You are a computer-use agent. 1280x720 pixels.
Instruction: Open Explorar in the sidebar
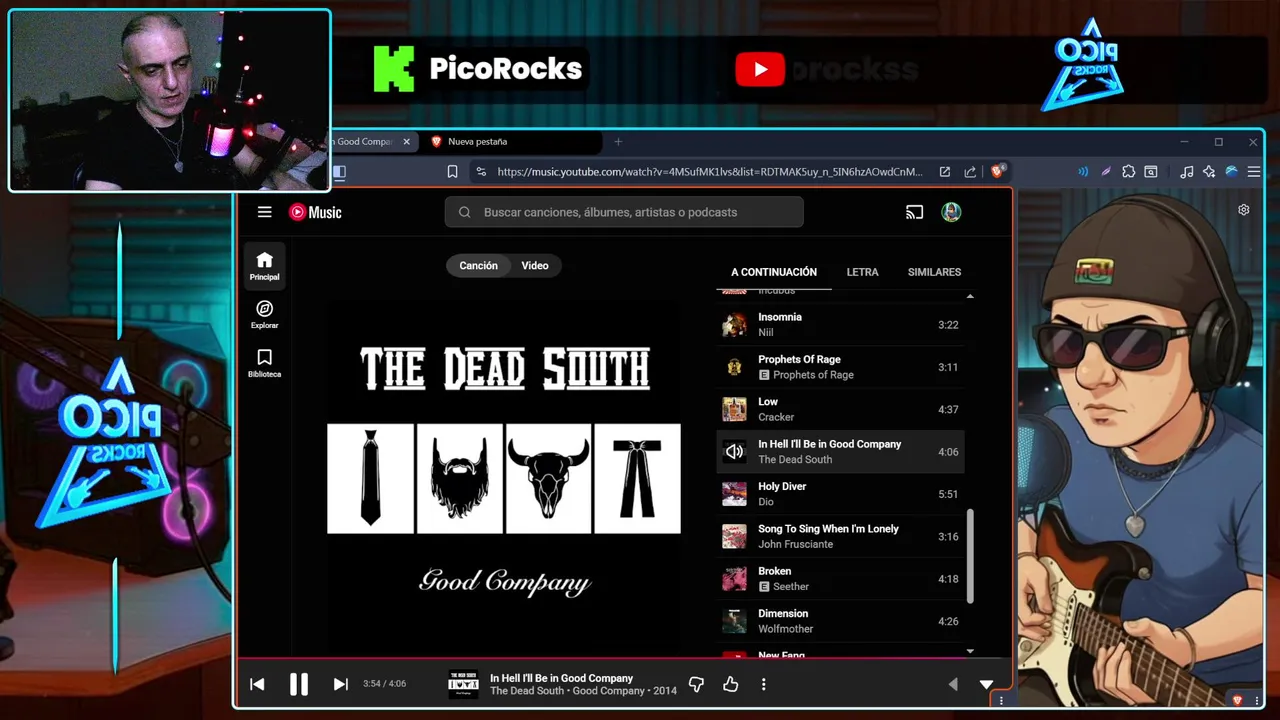[264, 314]
